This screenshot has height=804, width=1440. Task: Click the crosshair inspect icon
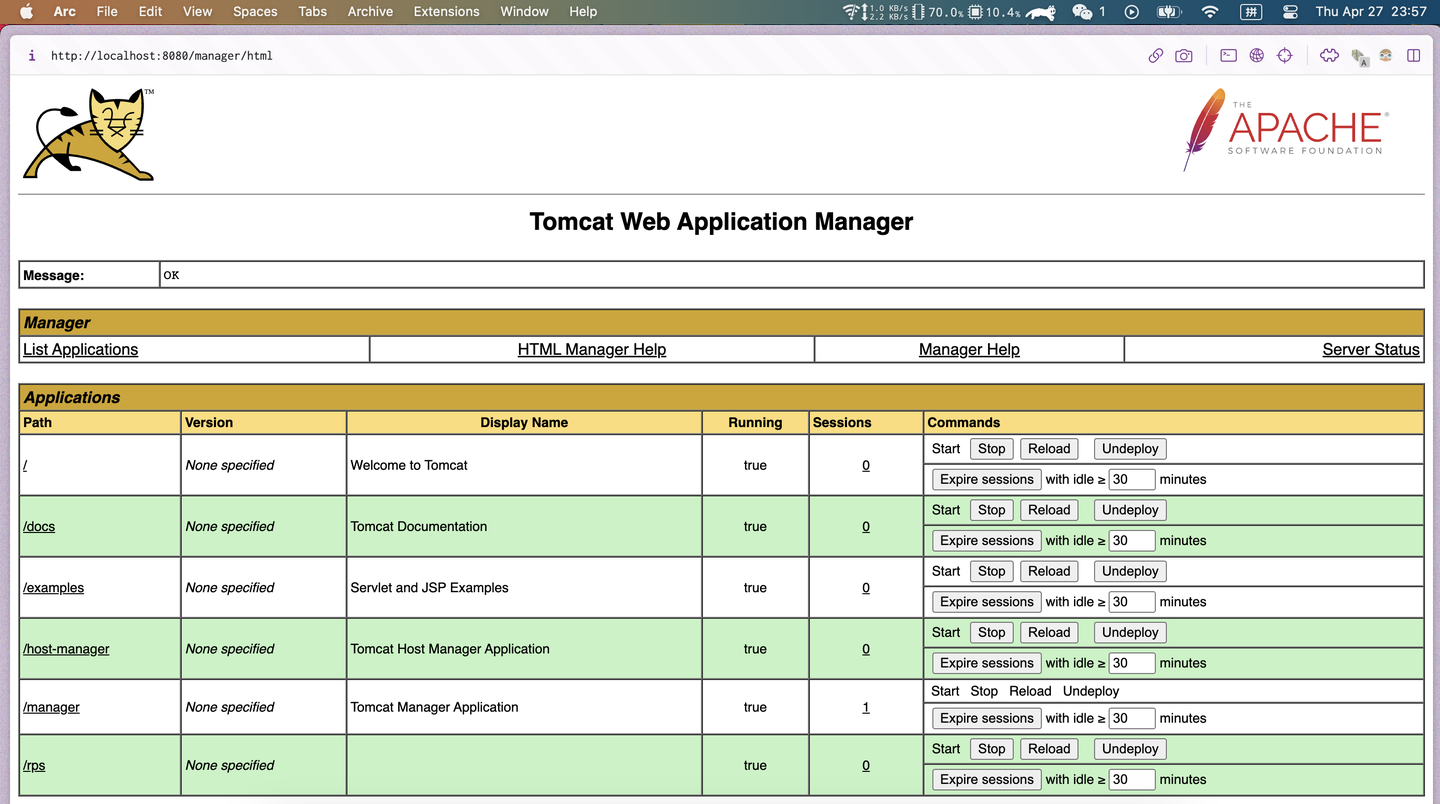[x=1285, y=56]
